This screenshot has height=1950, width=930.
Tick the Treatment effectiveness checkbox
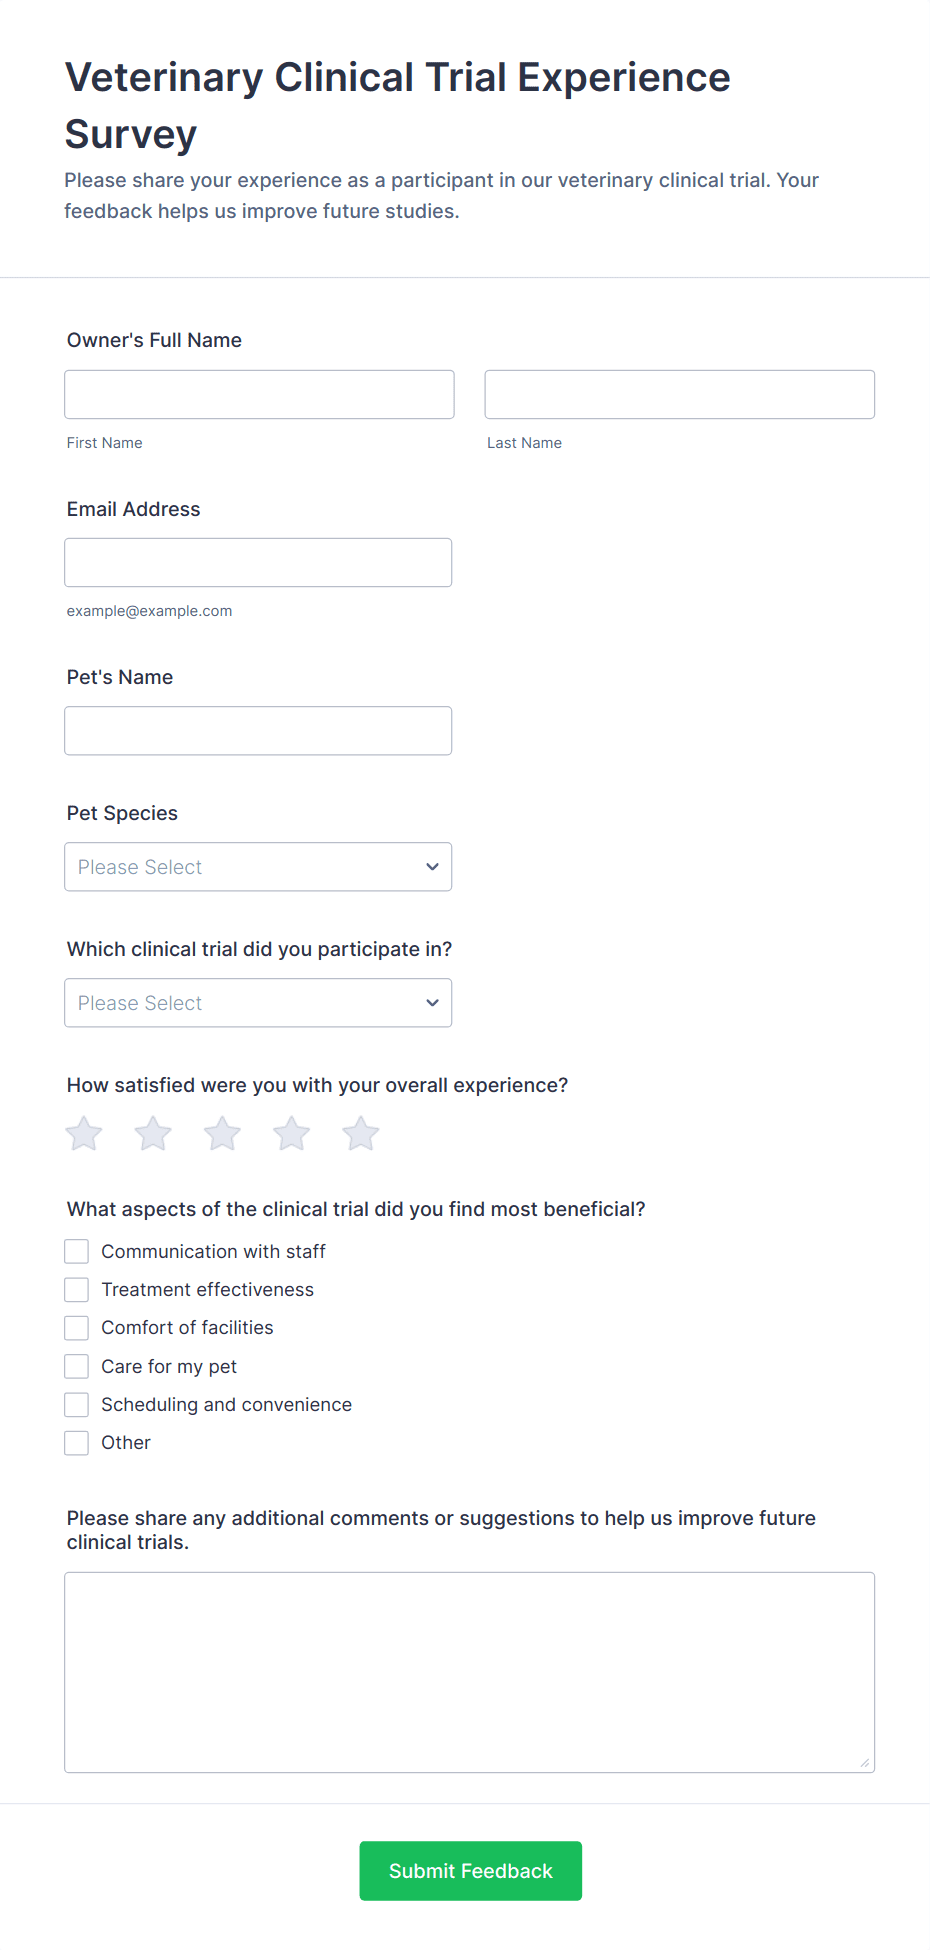coord(77,1290)
